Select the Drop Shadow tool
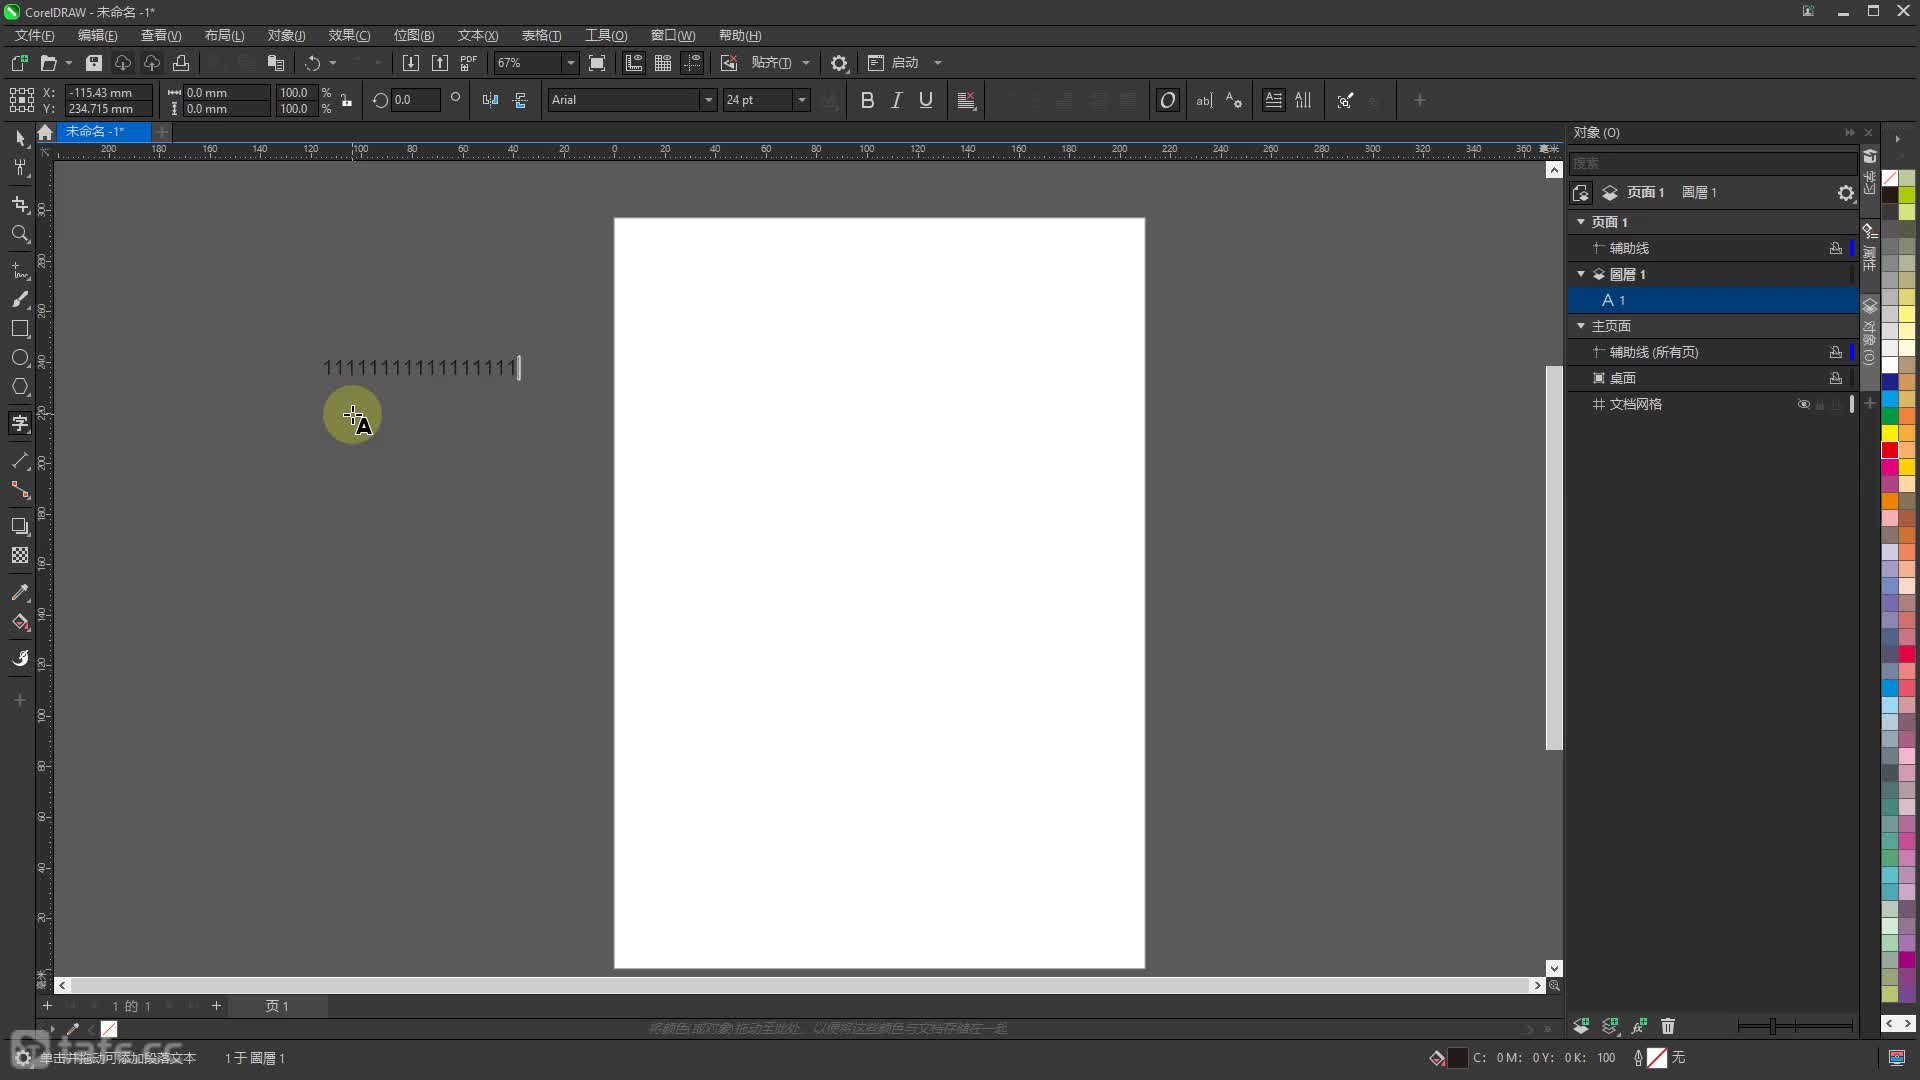 click(x=20, y=526)
